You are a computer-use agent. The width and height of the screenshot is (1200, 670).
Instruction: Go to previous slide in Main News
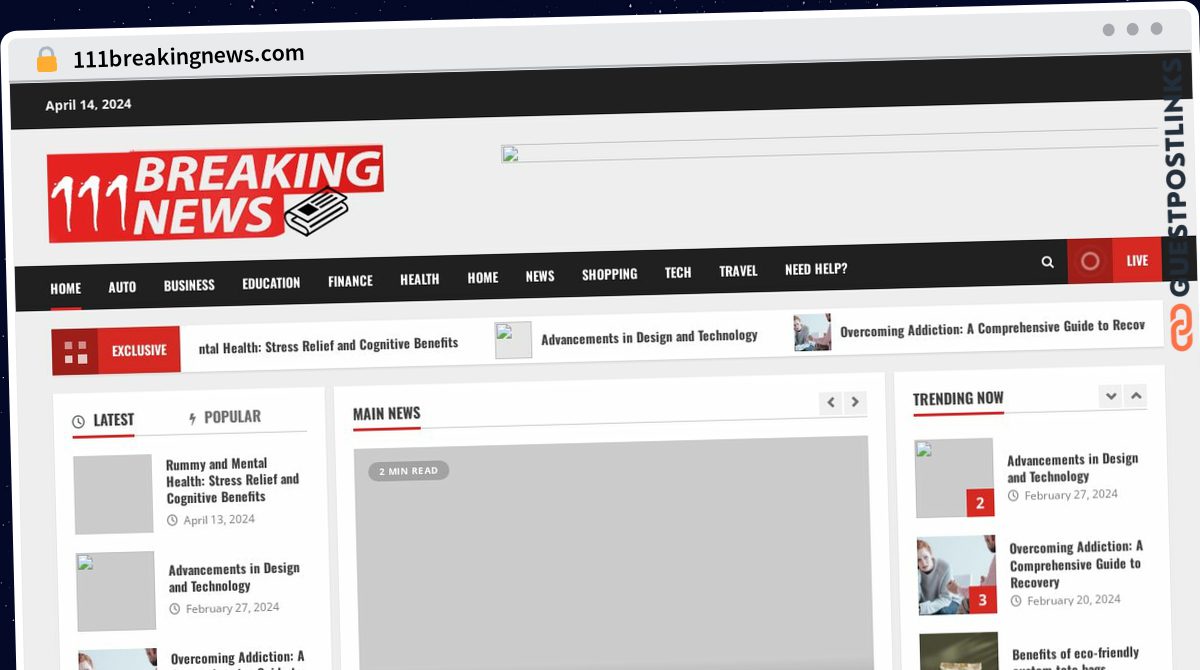coord(830,402)
